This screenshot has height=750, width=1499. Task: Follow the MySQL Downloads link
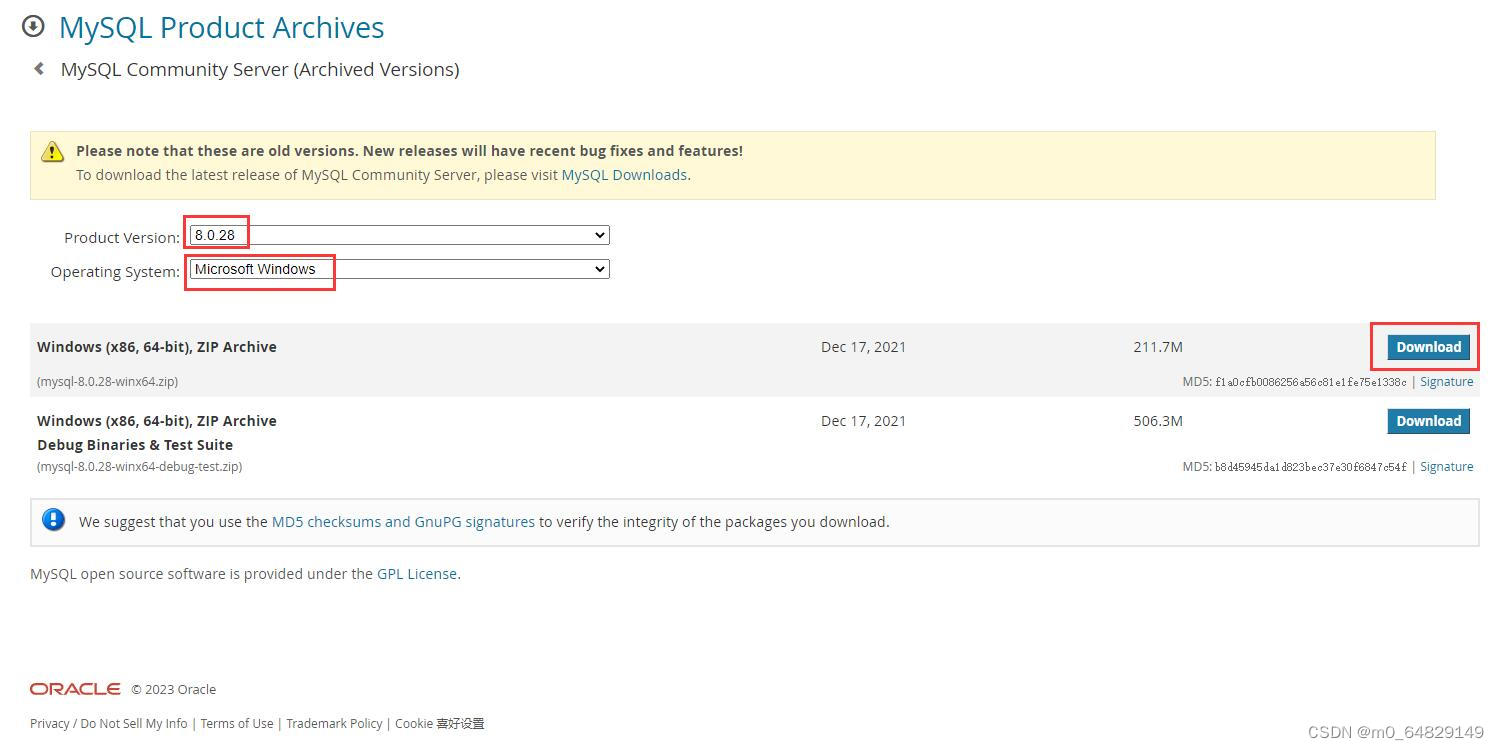point(624,175)
